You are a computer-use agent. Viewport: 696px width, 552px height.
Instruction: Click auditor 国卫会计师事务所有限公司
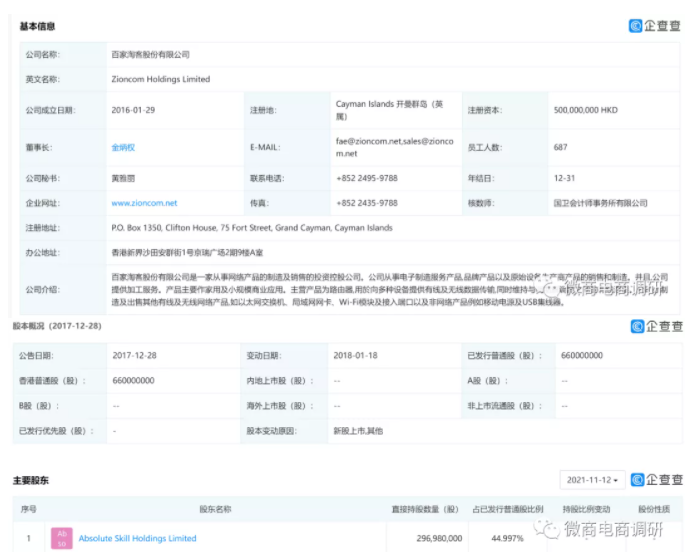600,203
